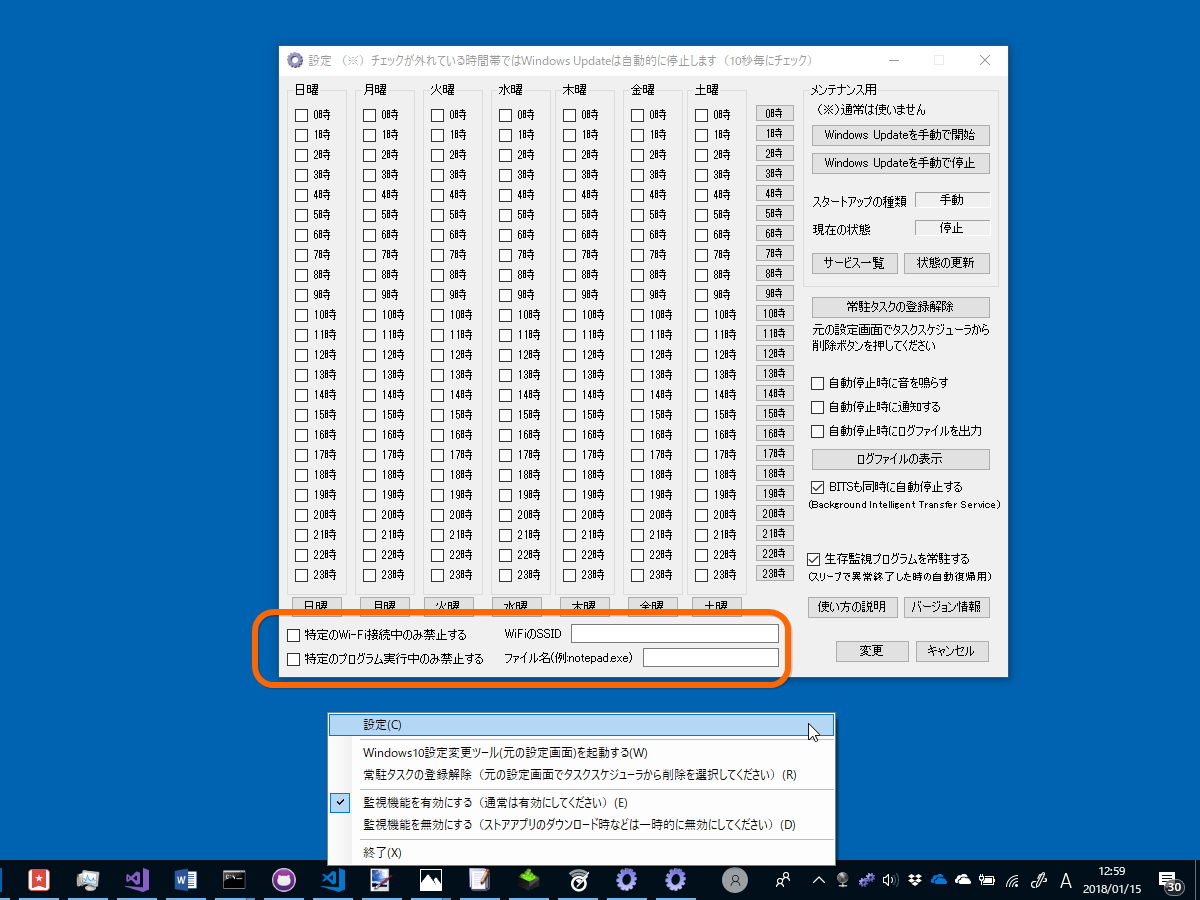The image size is (1200, 900).
Task: Open the Photos app in the taskbar
Action: [432, 882]
